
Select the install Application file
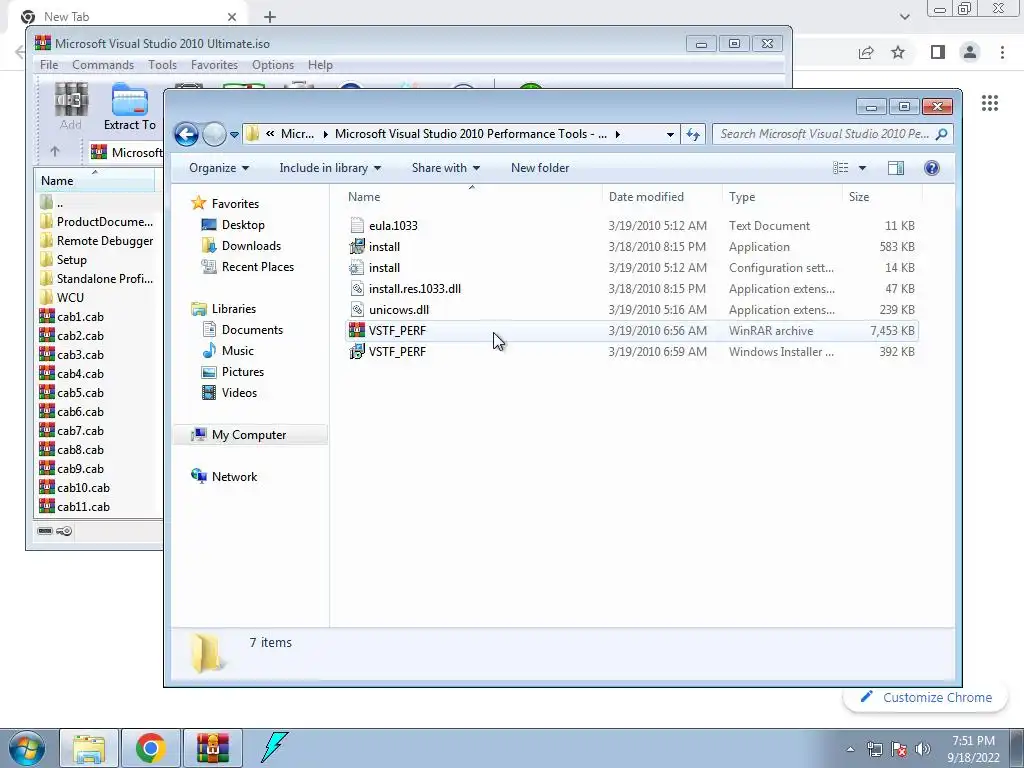pos(632,247)
